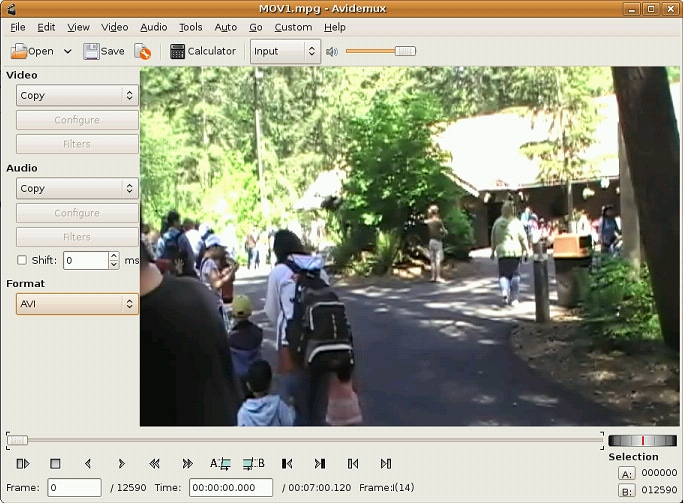Jump to previous keyframe
The width and height of the screenshot is (683, 503).
click(x=154, y=464)
